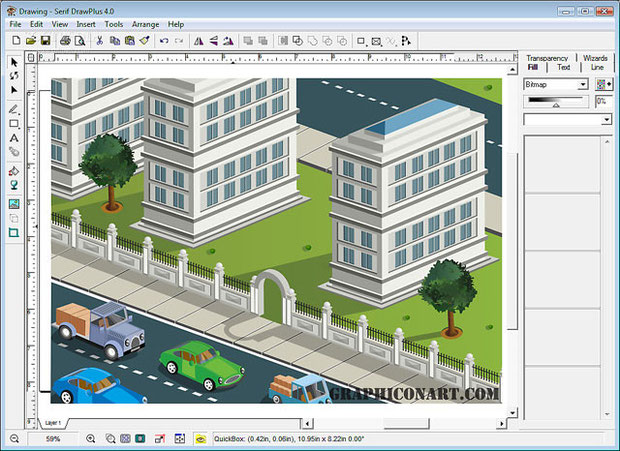Switch to the Line tab
620x451 pixels.
tap(597, 67)
